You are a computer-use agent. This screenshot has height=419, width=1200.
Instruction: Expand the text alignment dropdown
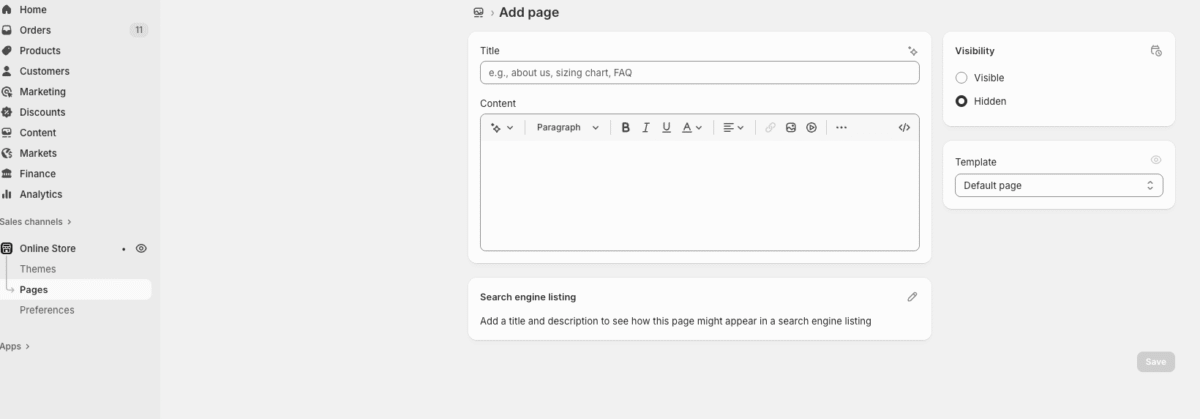click(733, 128)
